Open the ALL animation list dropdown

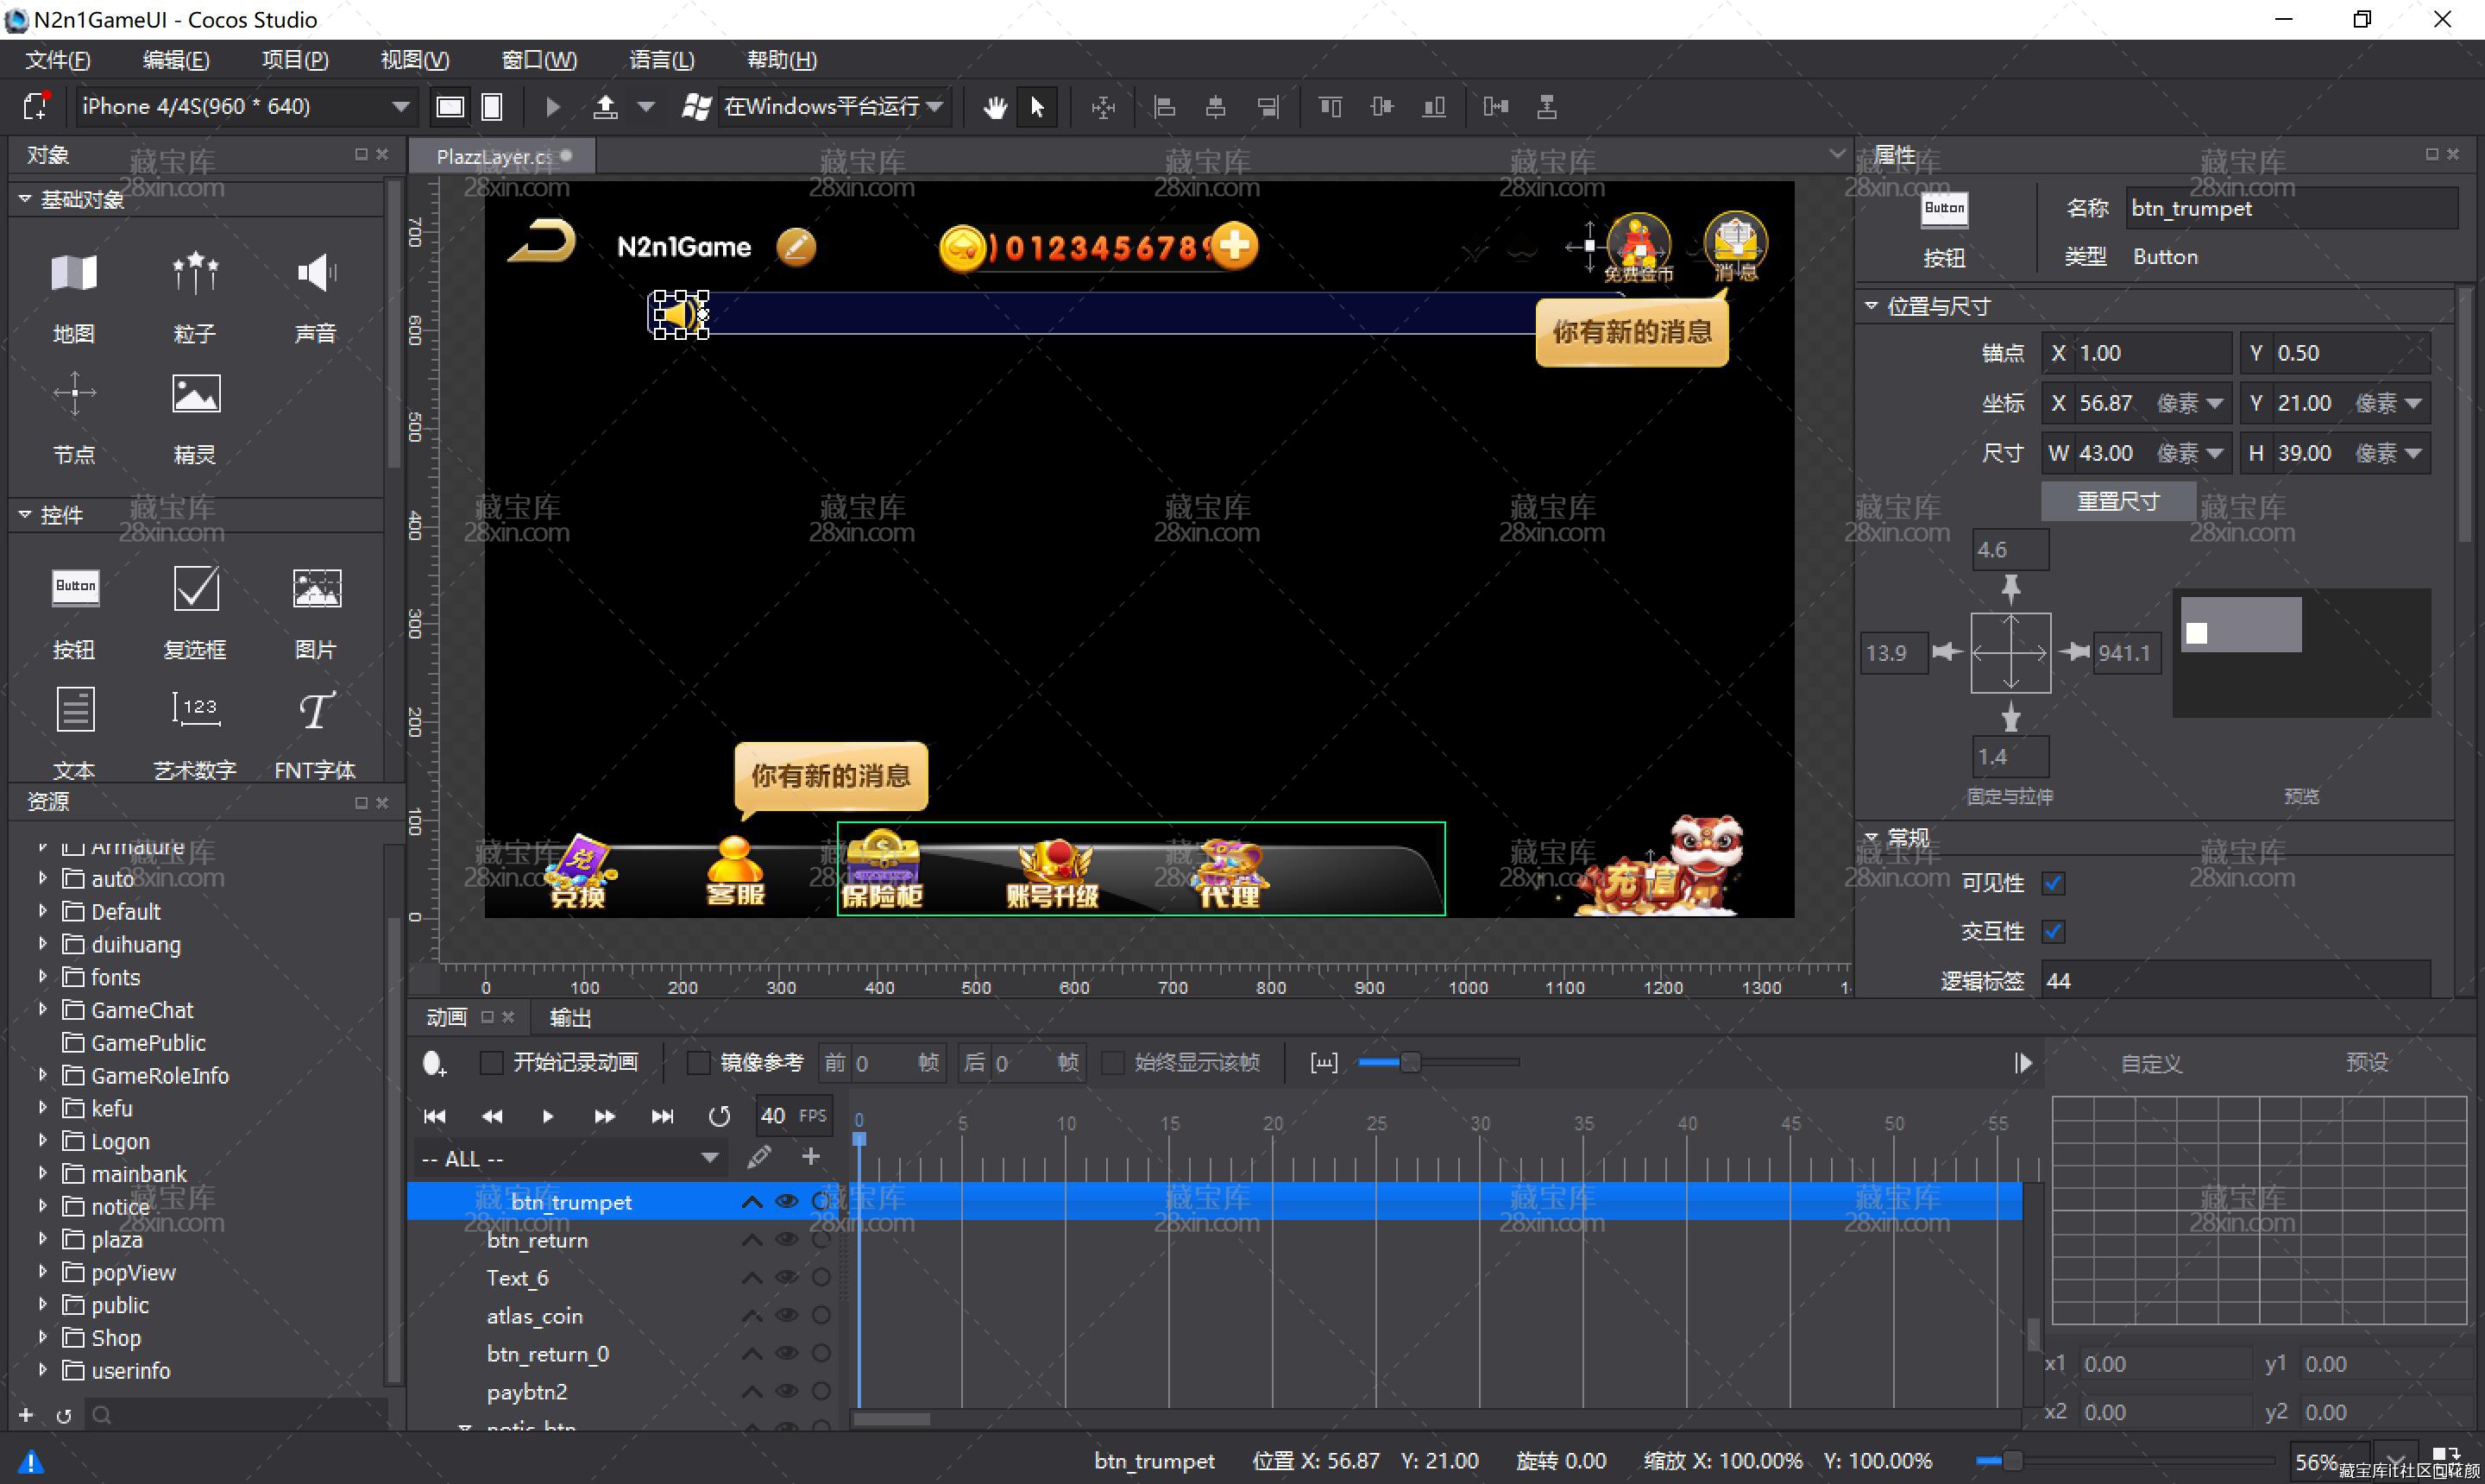tap(709, 1158)
